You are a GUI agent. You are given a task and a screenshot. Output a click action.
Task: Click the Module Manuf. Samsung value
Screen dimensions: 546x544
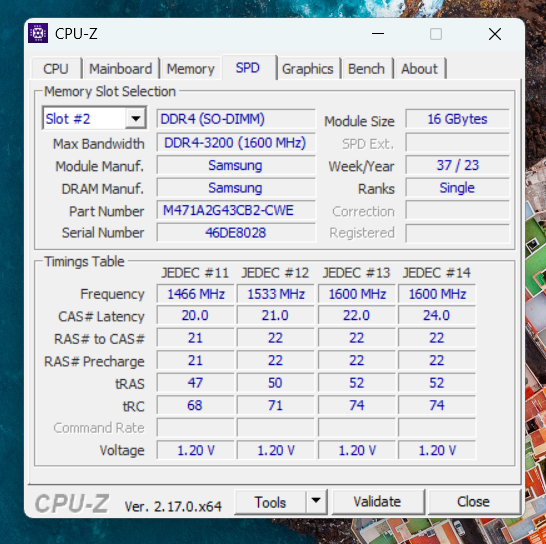[236, 165]
